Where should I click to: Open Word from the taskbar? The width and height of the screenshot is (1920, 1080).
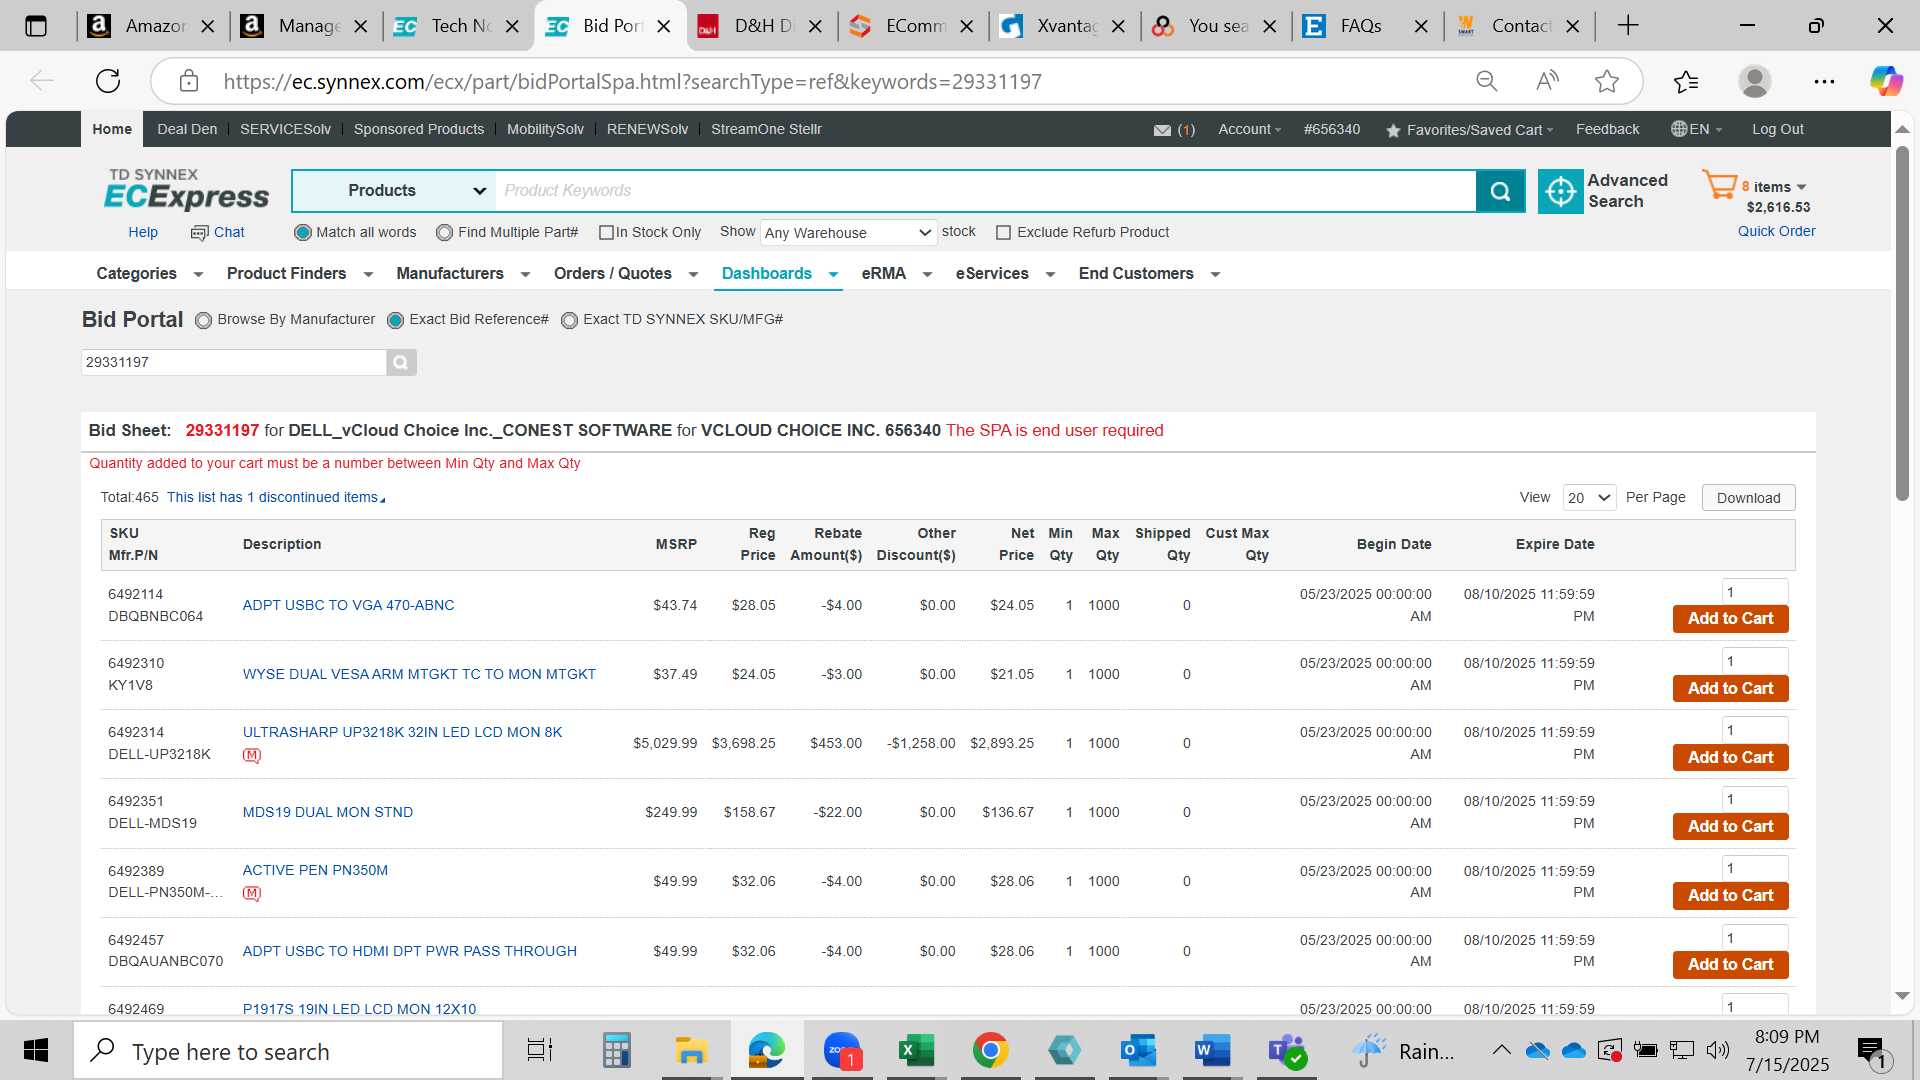tap(1212, 1051)
